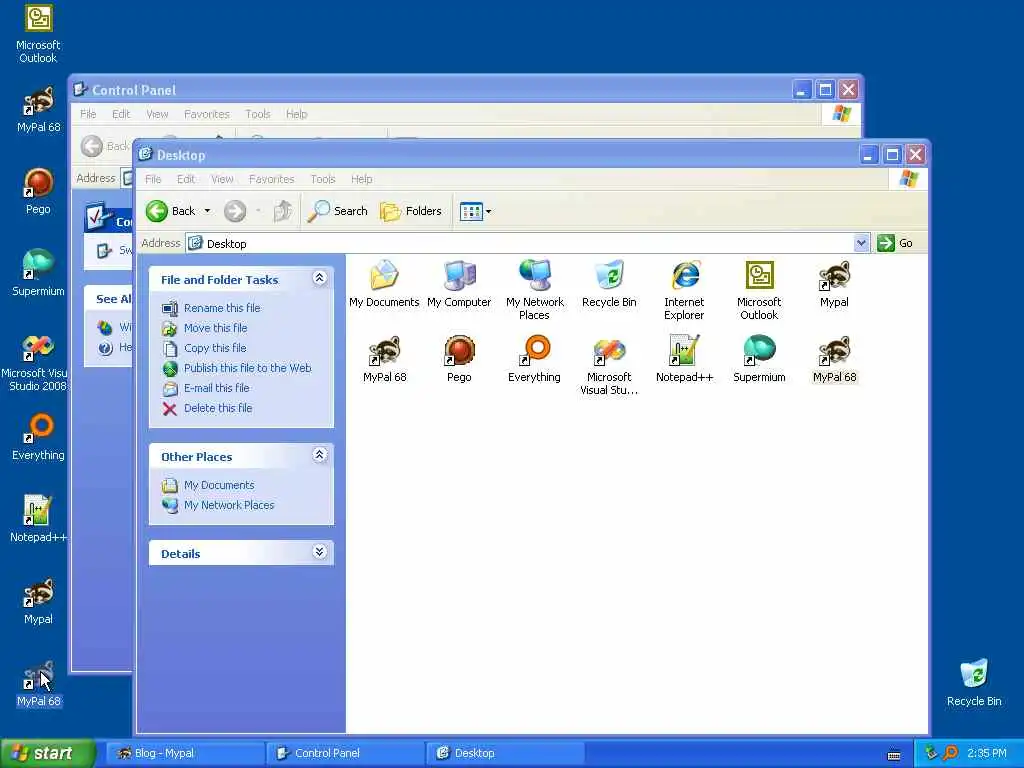Image resolution: width=1024 pixels, height=768 pixels.
Task: Open Help menu in Desktop window
Action: (x=361, y=179)
